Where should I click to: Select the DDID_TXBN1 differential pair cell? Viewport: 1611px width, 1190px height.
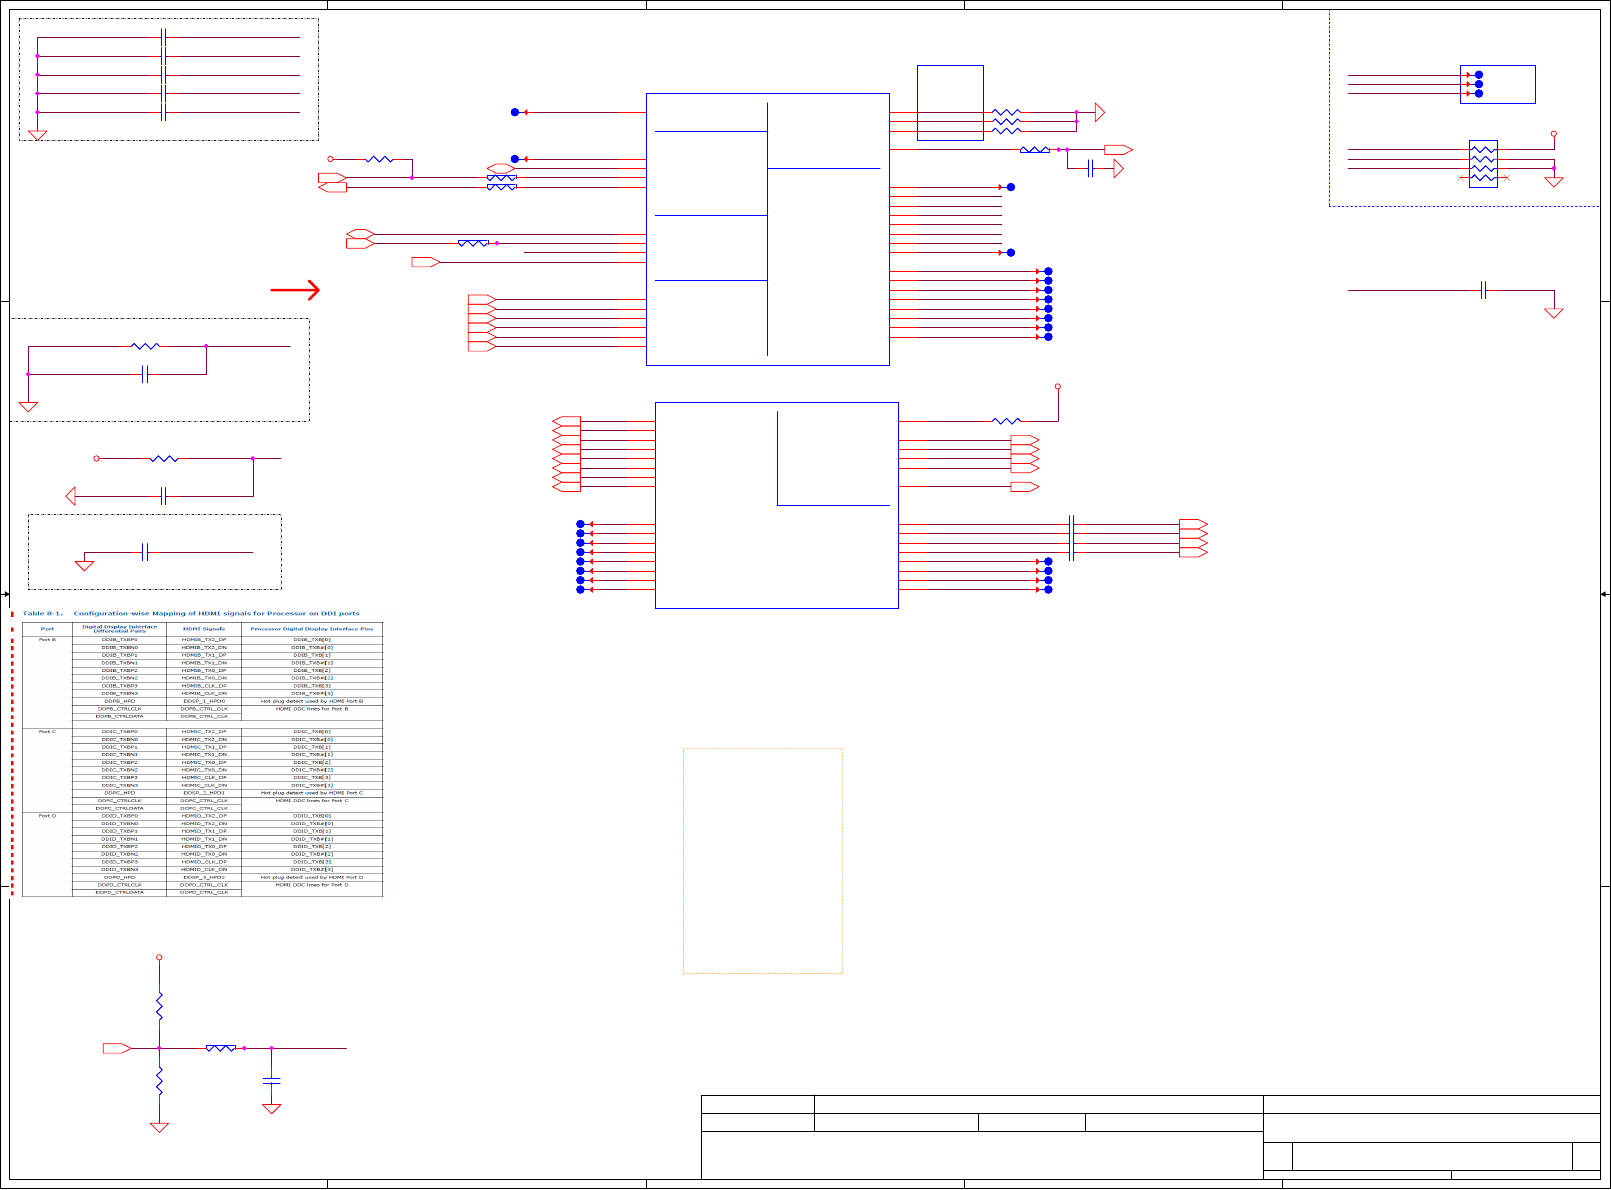119,839
